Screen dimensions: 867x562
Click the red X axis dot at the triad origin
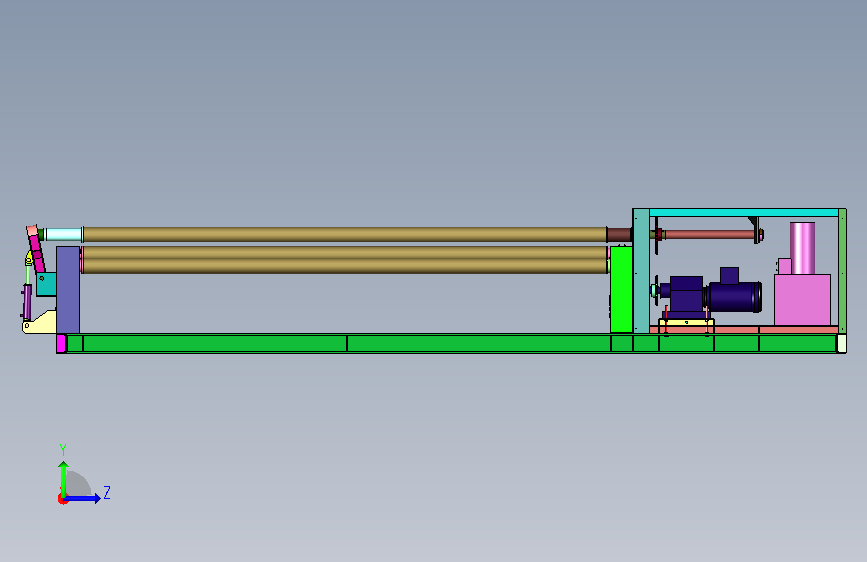tap(62, 500)
